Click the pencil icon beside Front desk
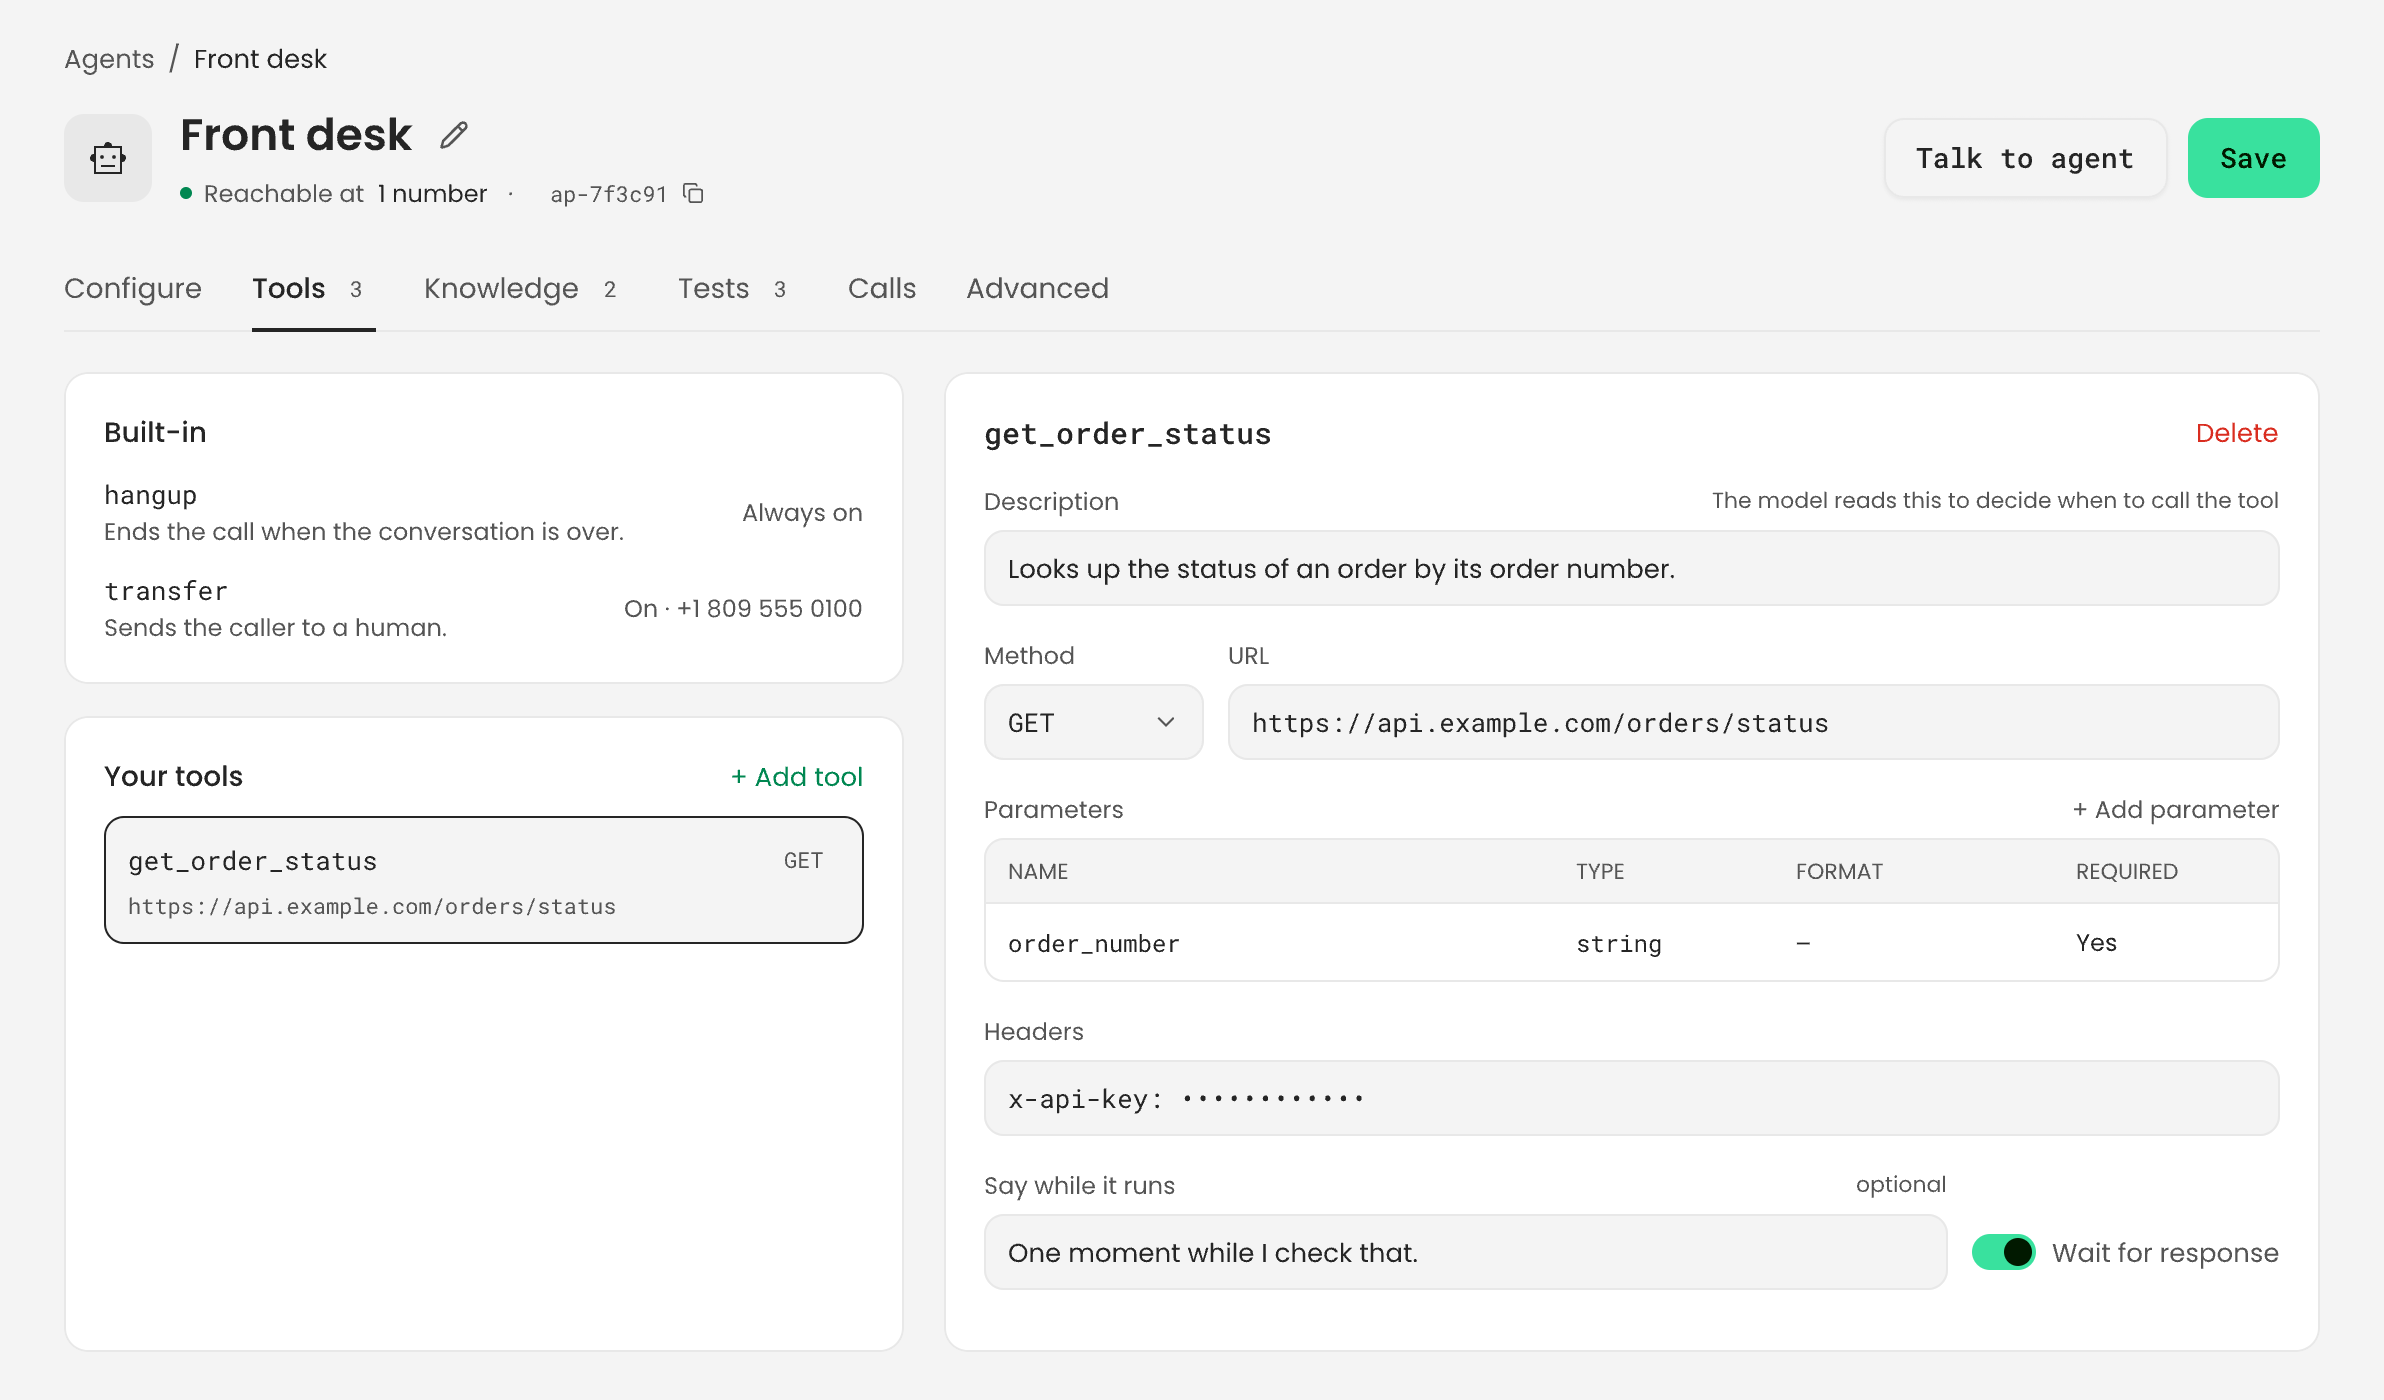The height and width of the screenshot is (1400, 2384). (454, 135)
